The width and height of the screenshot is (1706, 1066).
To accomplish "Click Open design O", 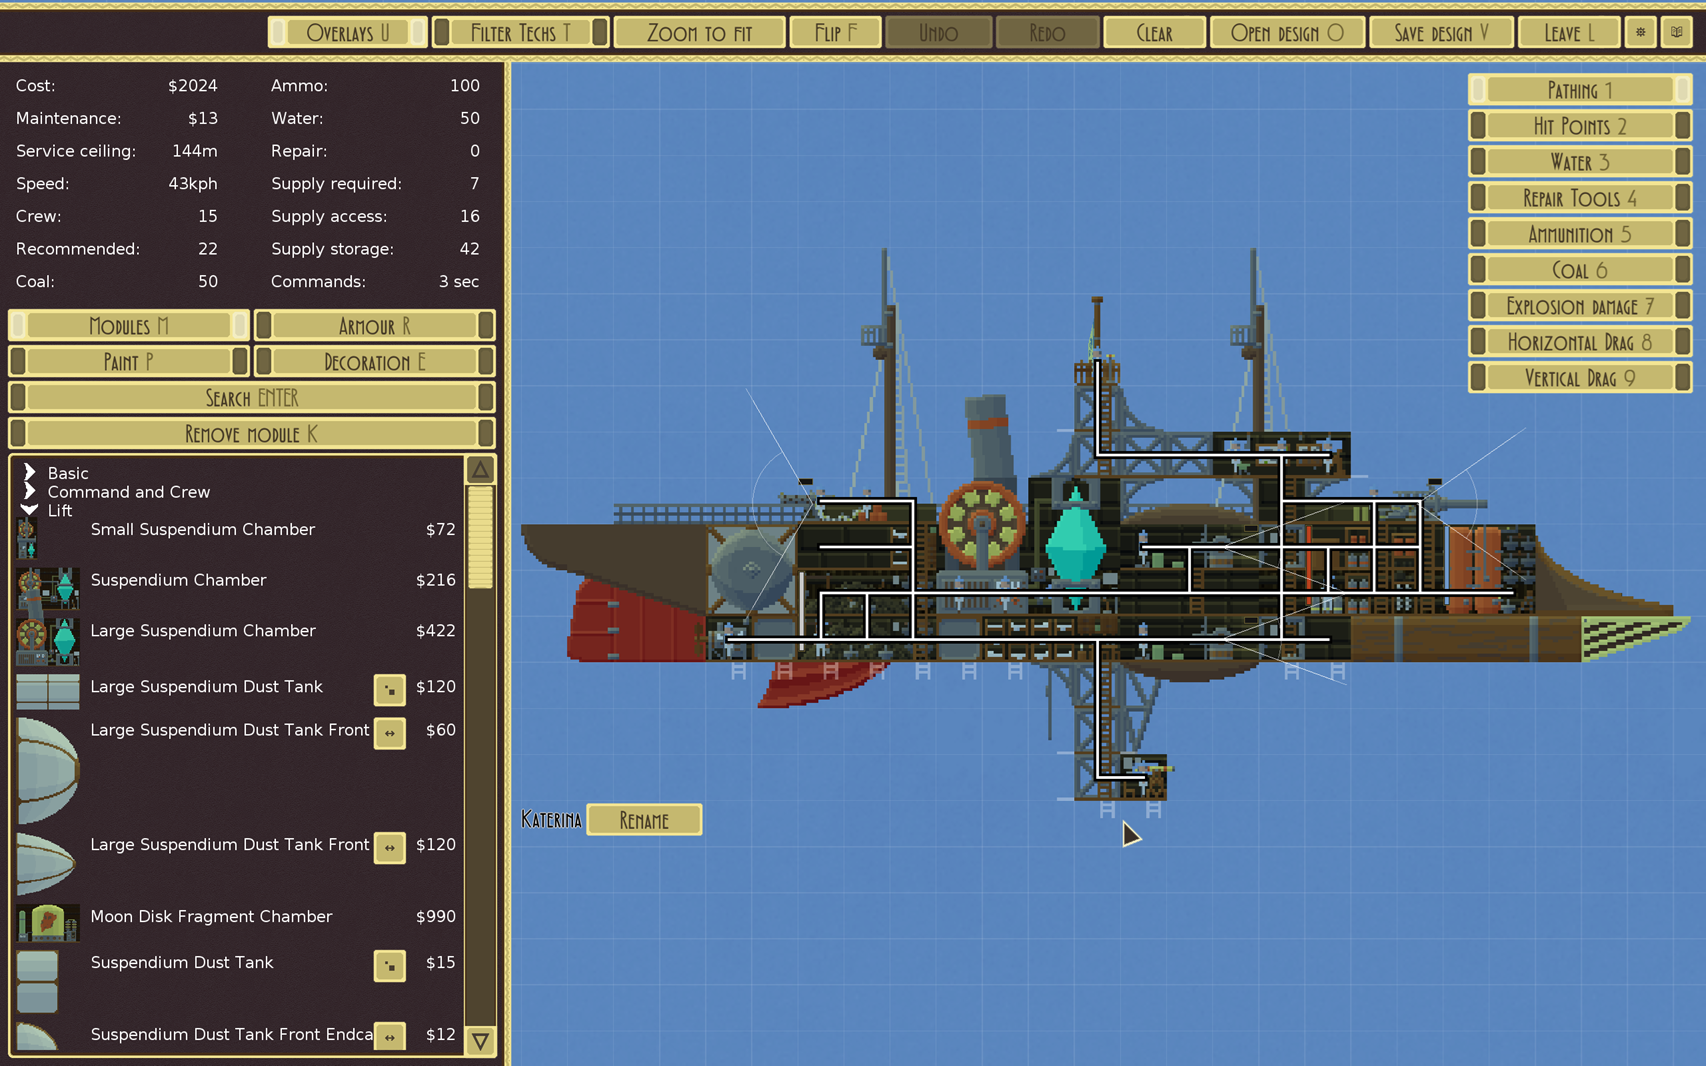I will tap(1287, 32).
